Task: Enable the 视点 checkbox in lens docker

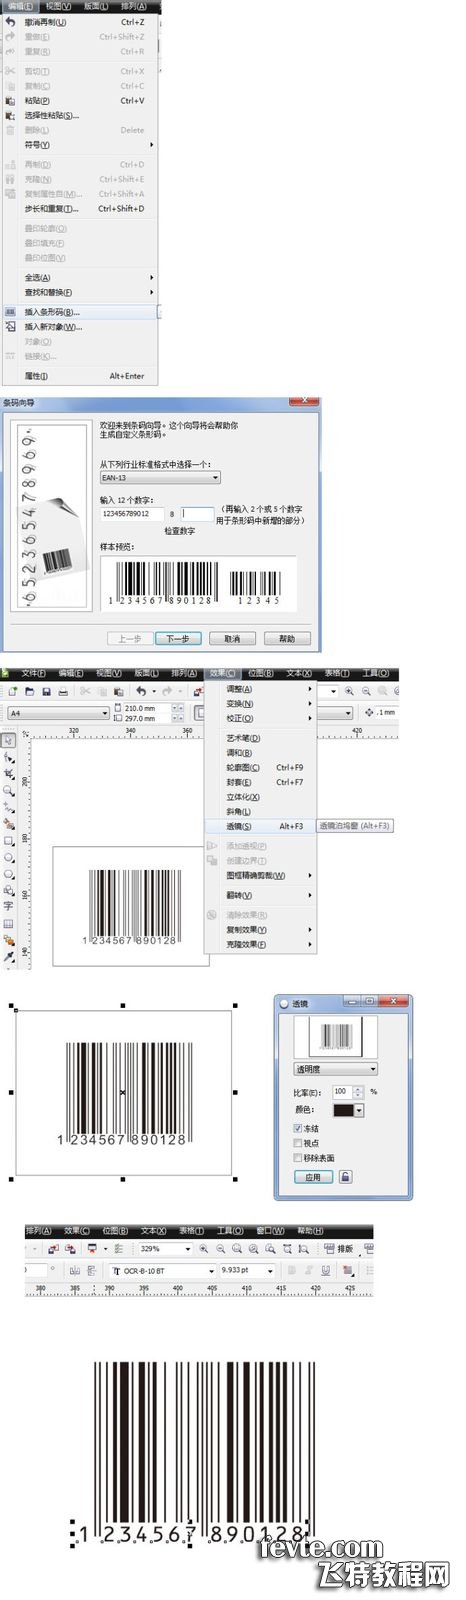Action: click(298, 1143)
